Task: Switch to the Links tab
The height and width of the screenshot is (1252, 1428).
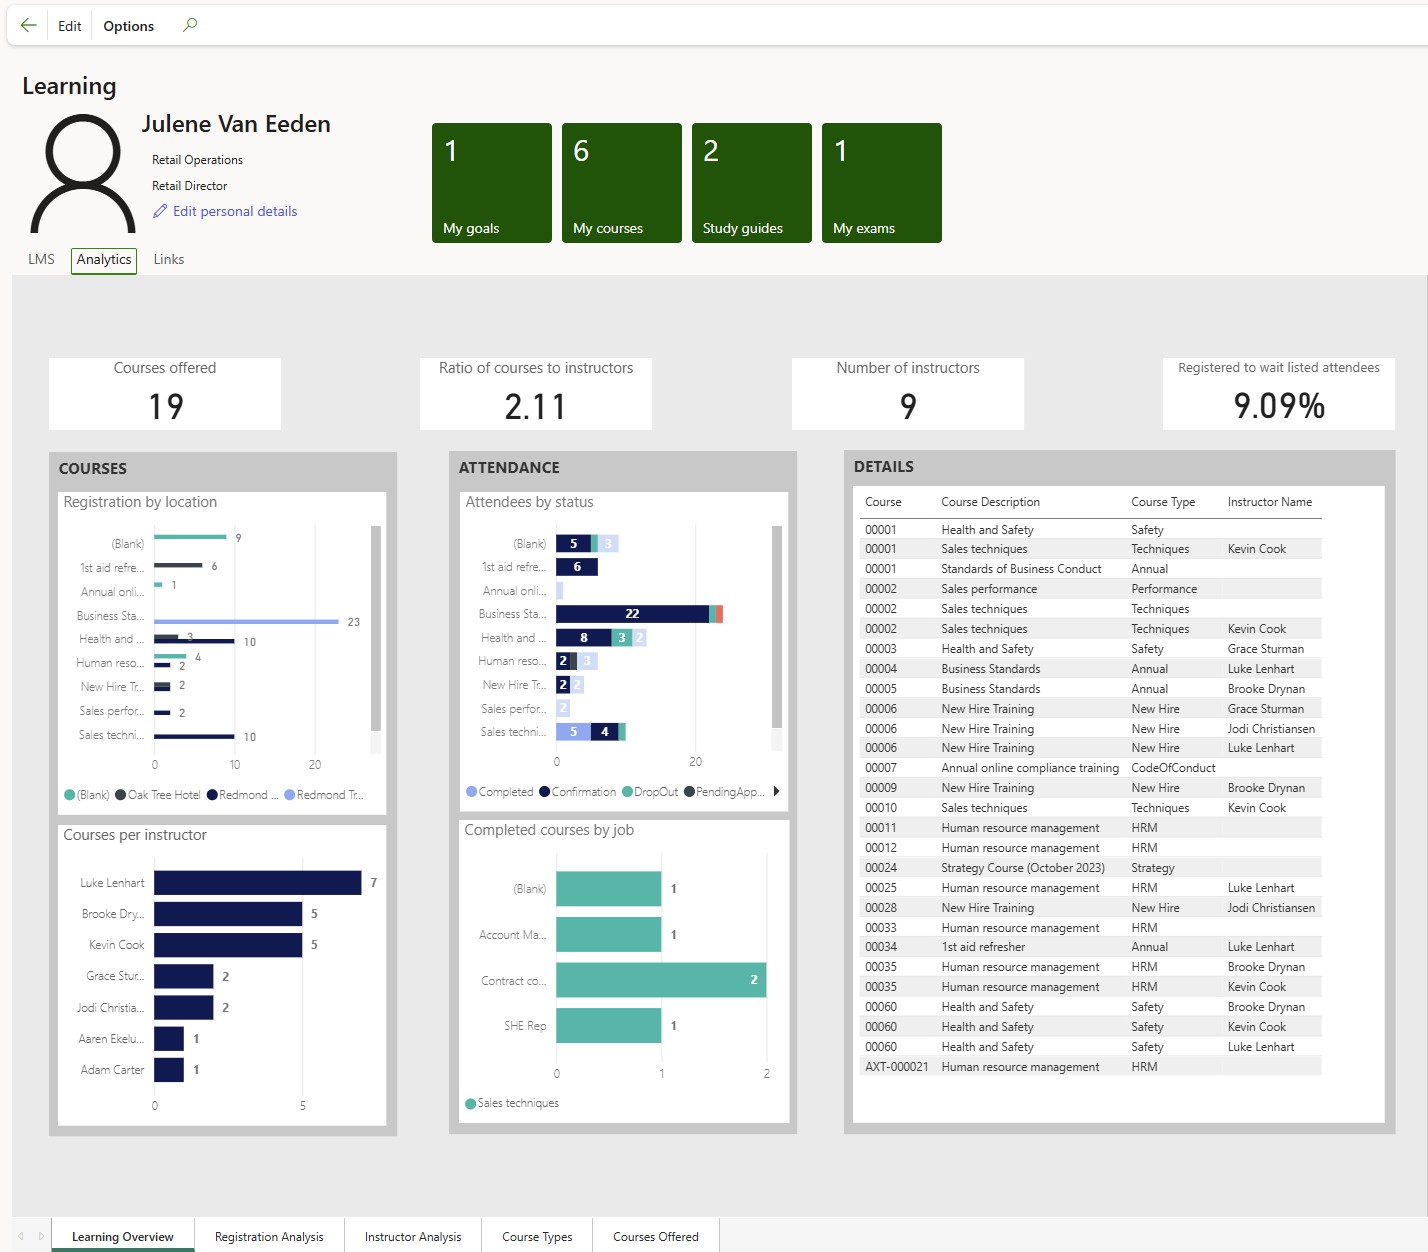Action: coord(168,259)
